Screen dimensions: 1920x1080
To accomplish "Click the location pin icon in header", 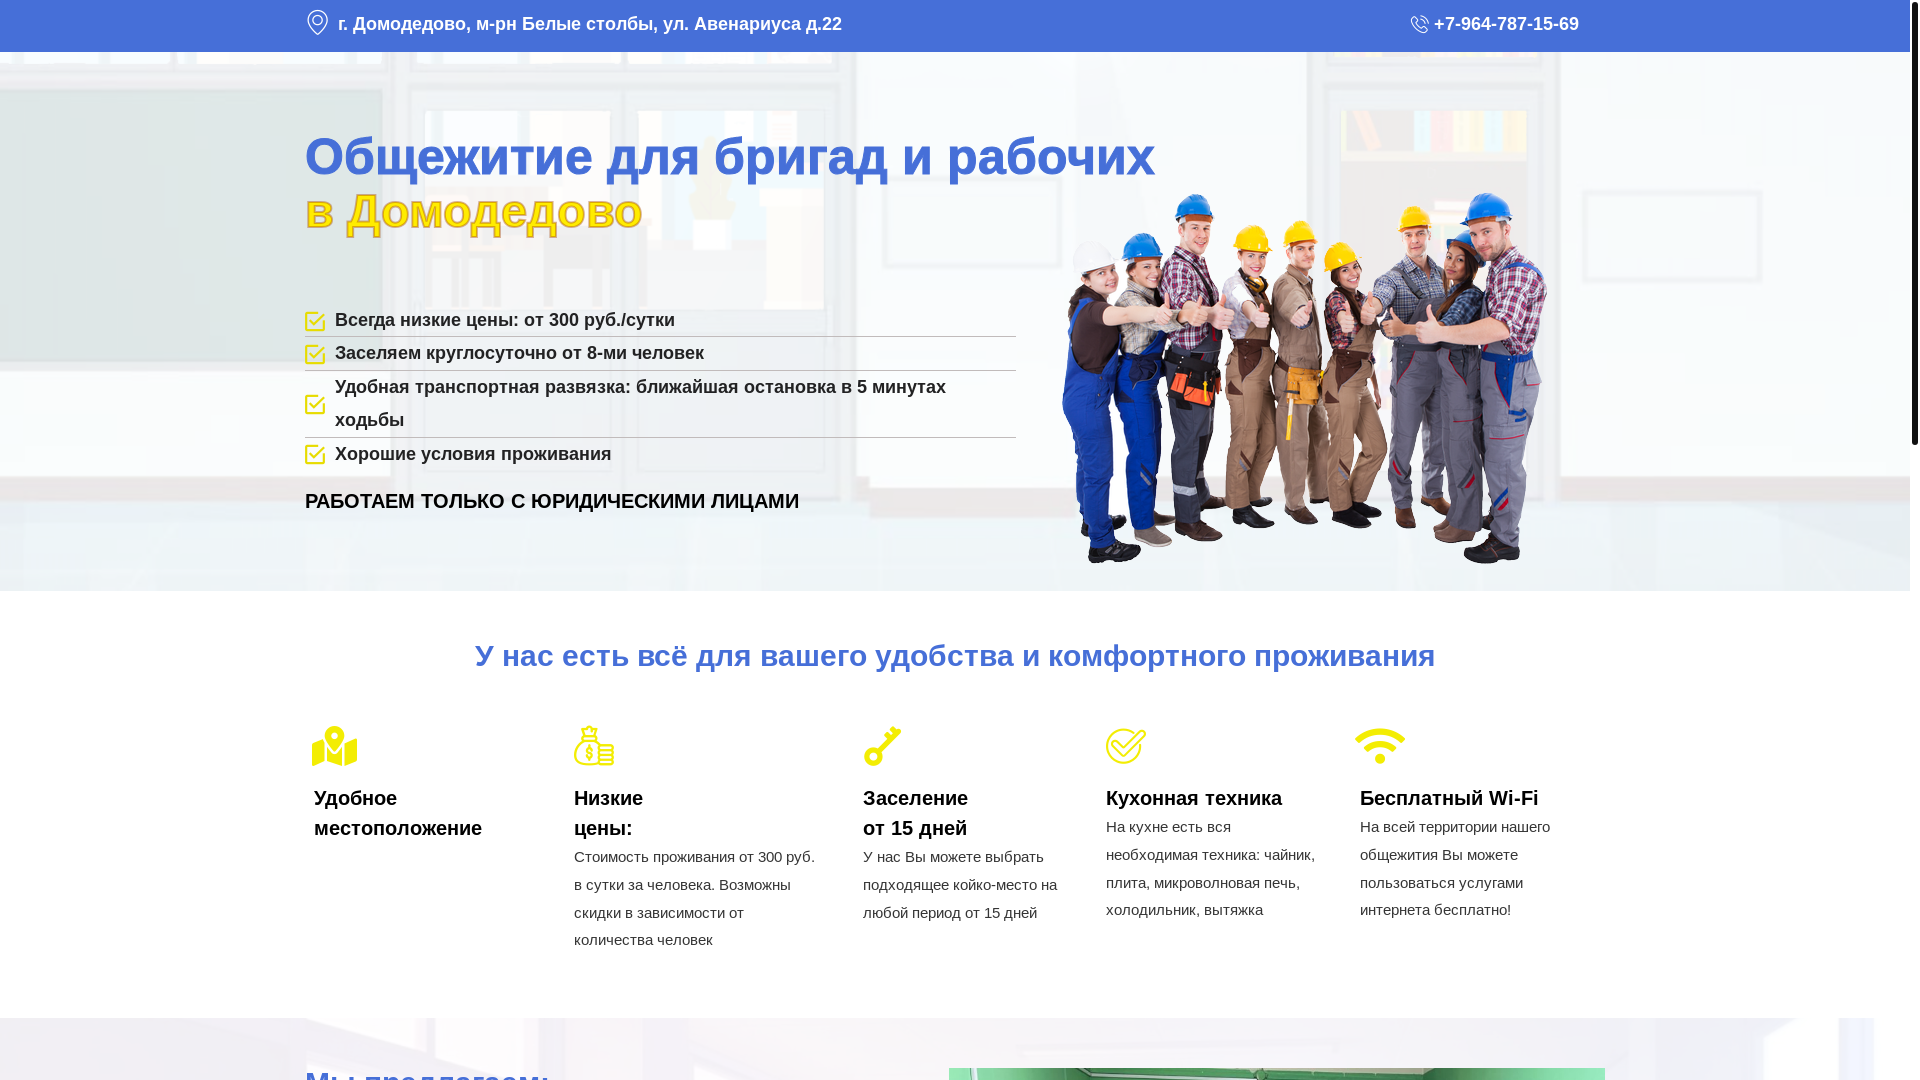I will (317, 22).
